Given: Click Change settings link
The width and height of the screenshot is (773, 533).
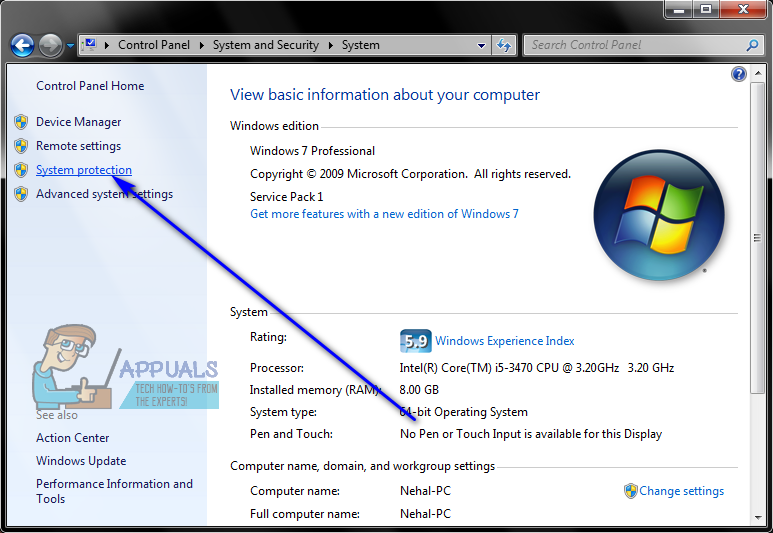Looking at the screenshot, I should pyautogui.click(x=681, y=491).
